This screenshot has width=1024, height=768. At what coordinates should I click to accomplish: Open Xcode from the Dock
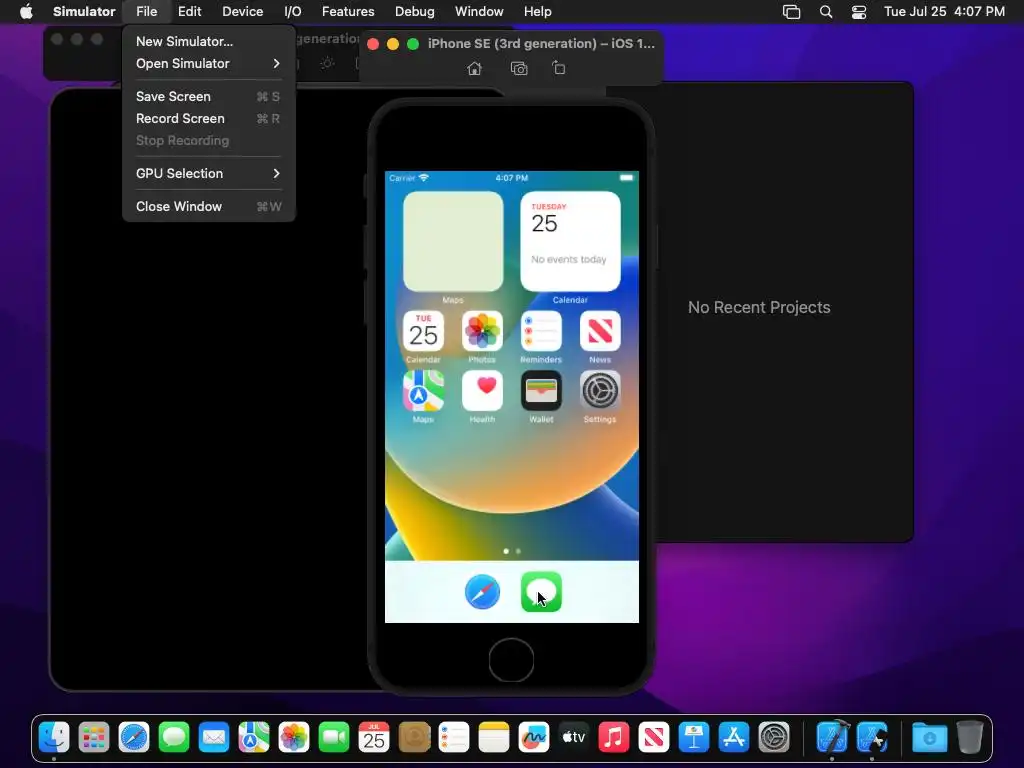833,738
